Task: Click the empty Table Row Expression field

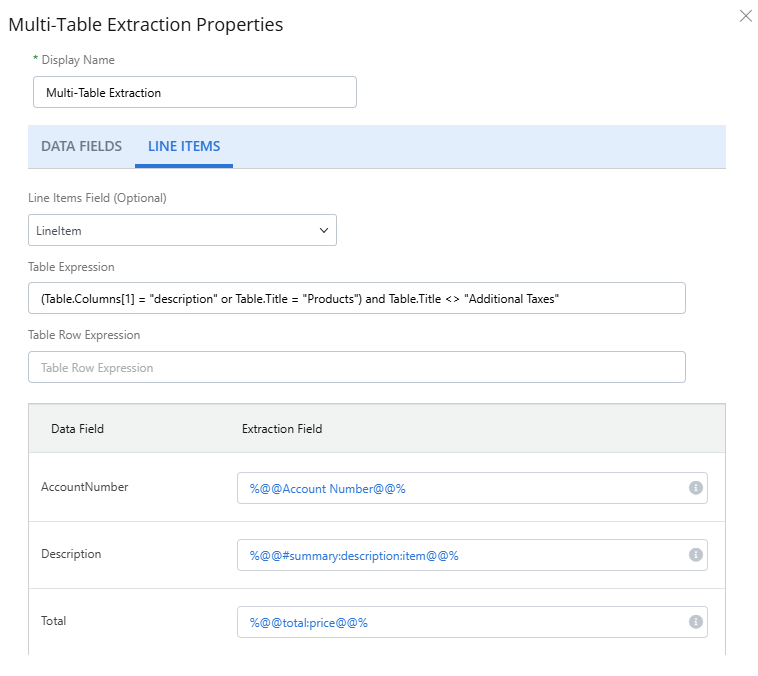Action: pyautogui.click(x=356, y=367)
